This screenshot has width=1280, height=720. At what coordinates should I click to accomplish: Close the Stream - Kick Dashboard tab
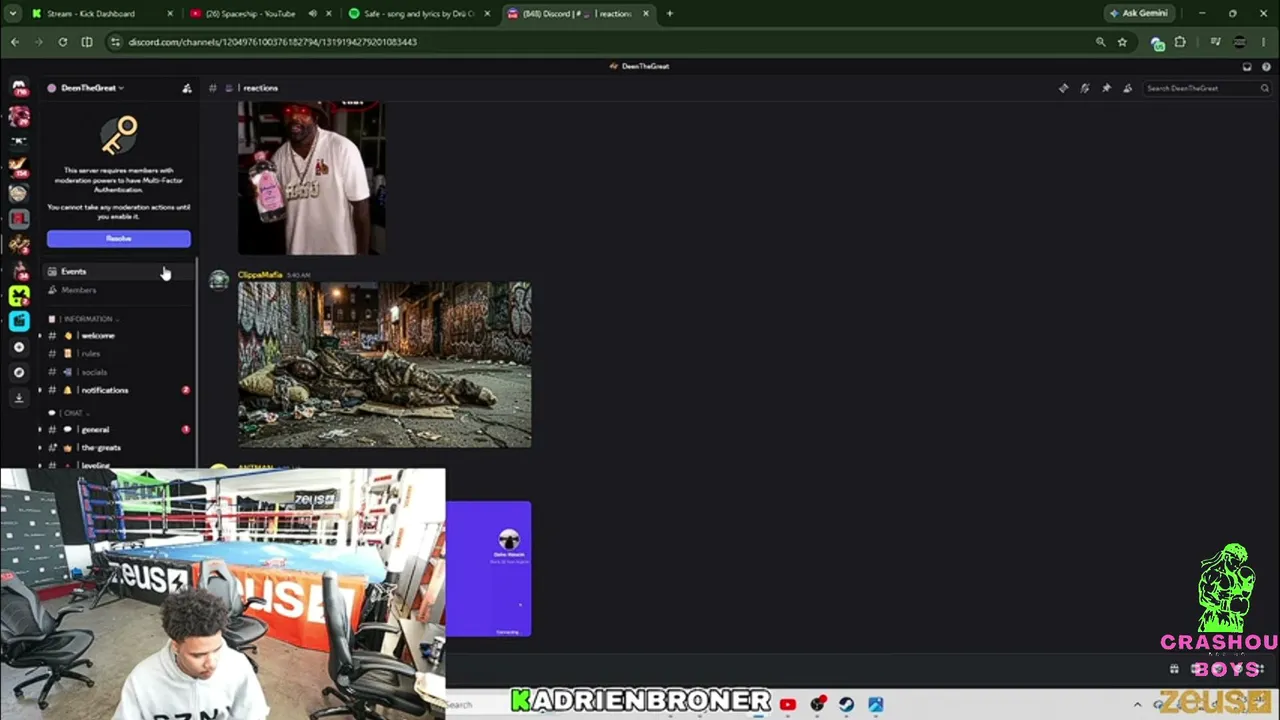(169, 14)
